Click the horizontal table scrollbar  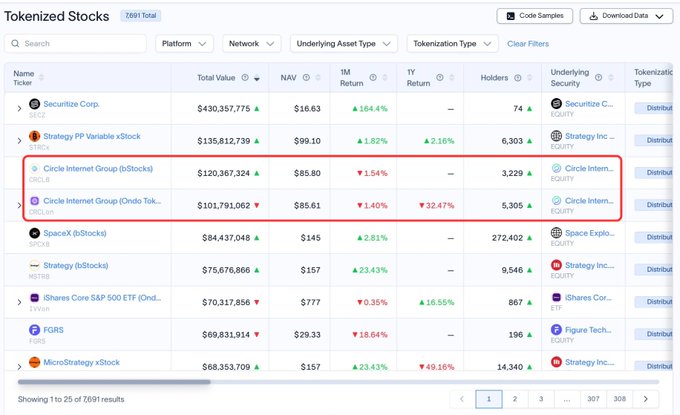114,382
